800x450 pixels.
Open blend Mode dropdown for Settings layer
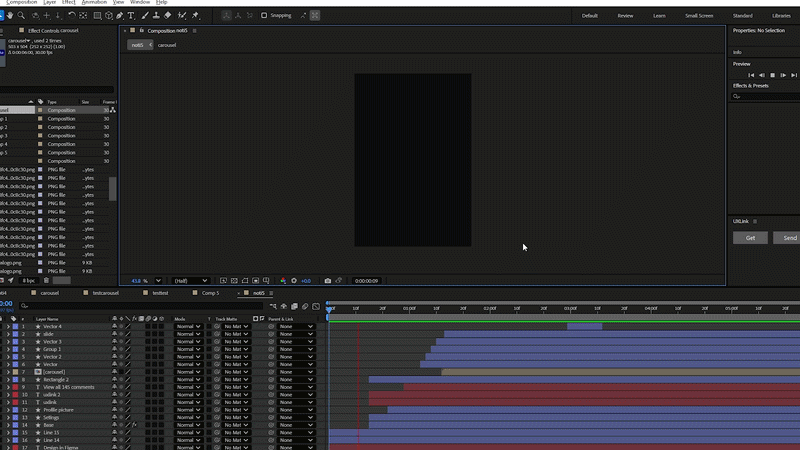coord(188,417)
